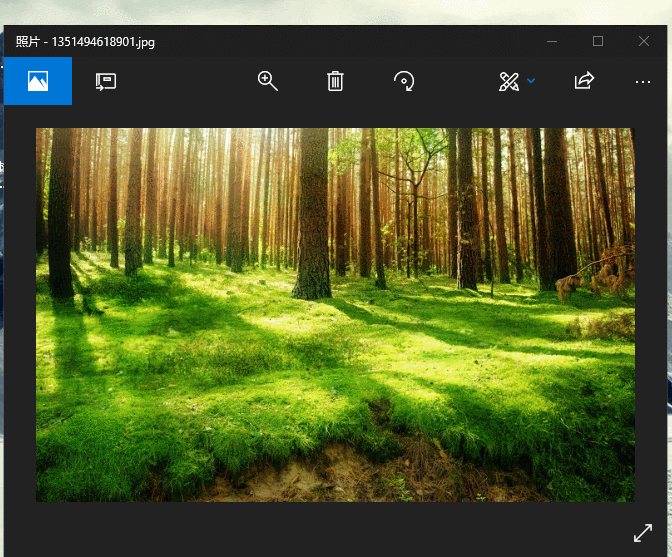672x557 pixels.
Task: Maximize the Photos window
Action: click(x=598, y=41)
